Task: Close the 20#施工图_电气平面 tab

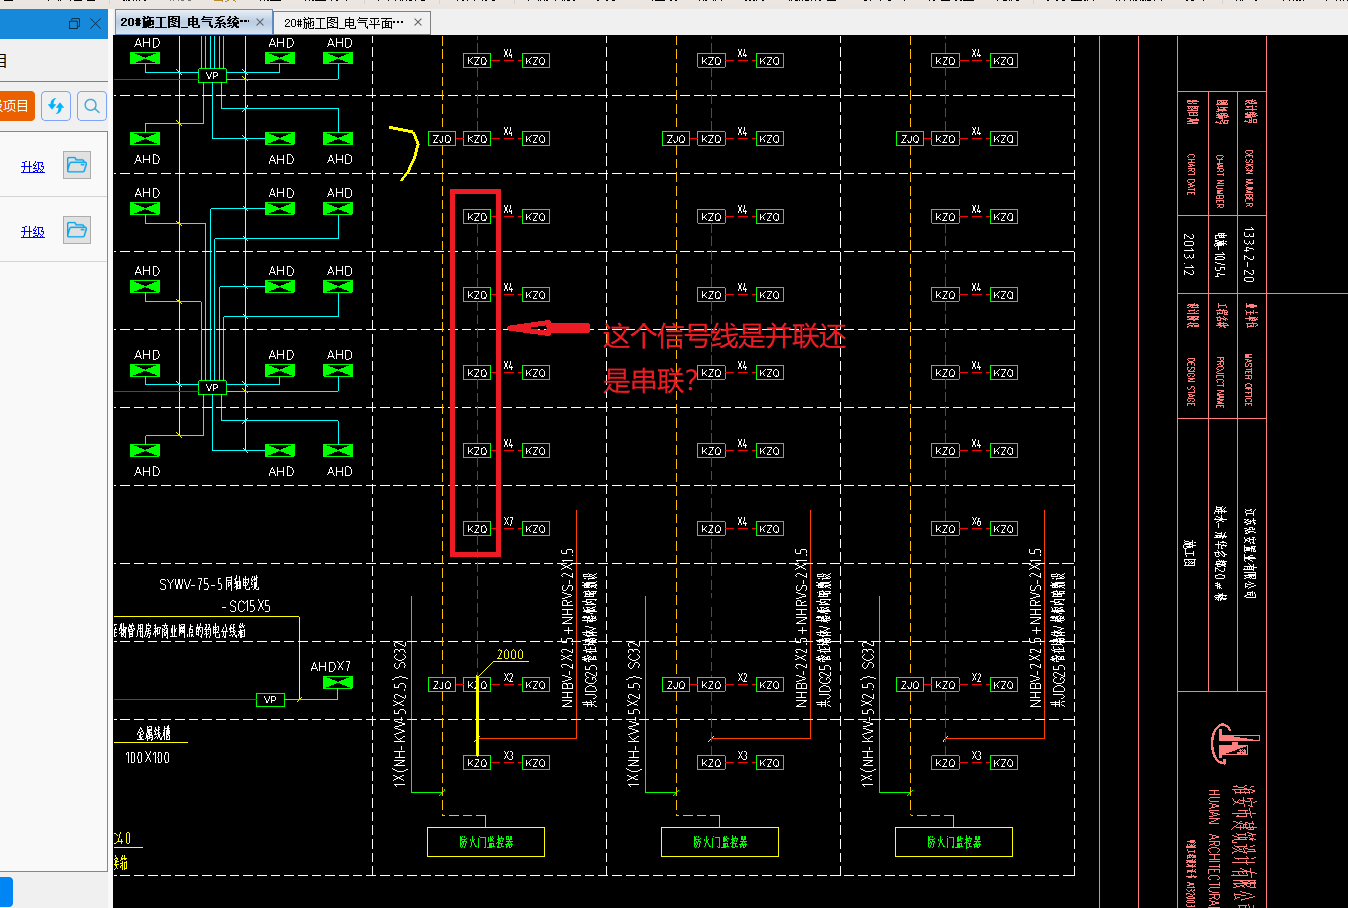Action: pyautogui.click(x=418, y=22)
